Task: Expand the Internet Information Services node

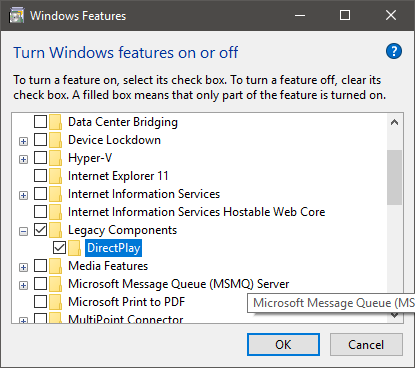Action: click(x=23, y=196)
